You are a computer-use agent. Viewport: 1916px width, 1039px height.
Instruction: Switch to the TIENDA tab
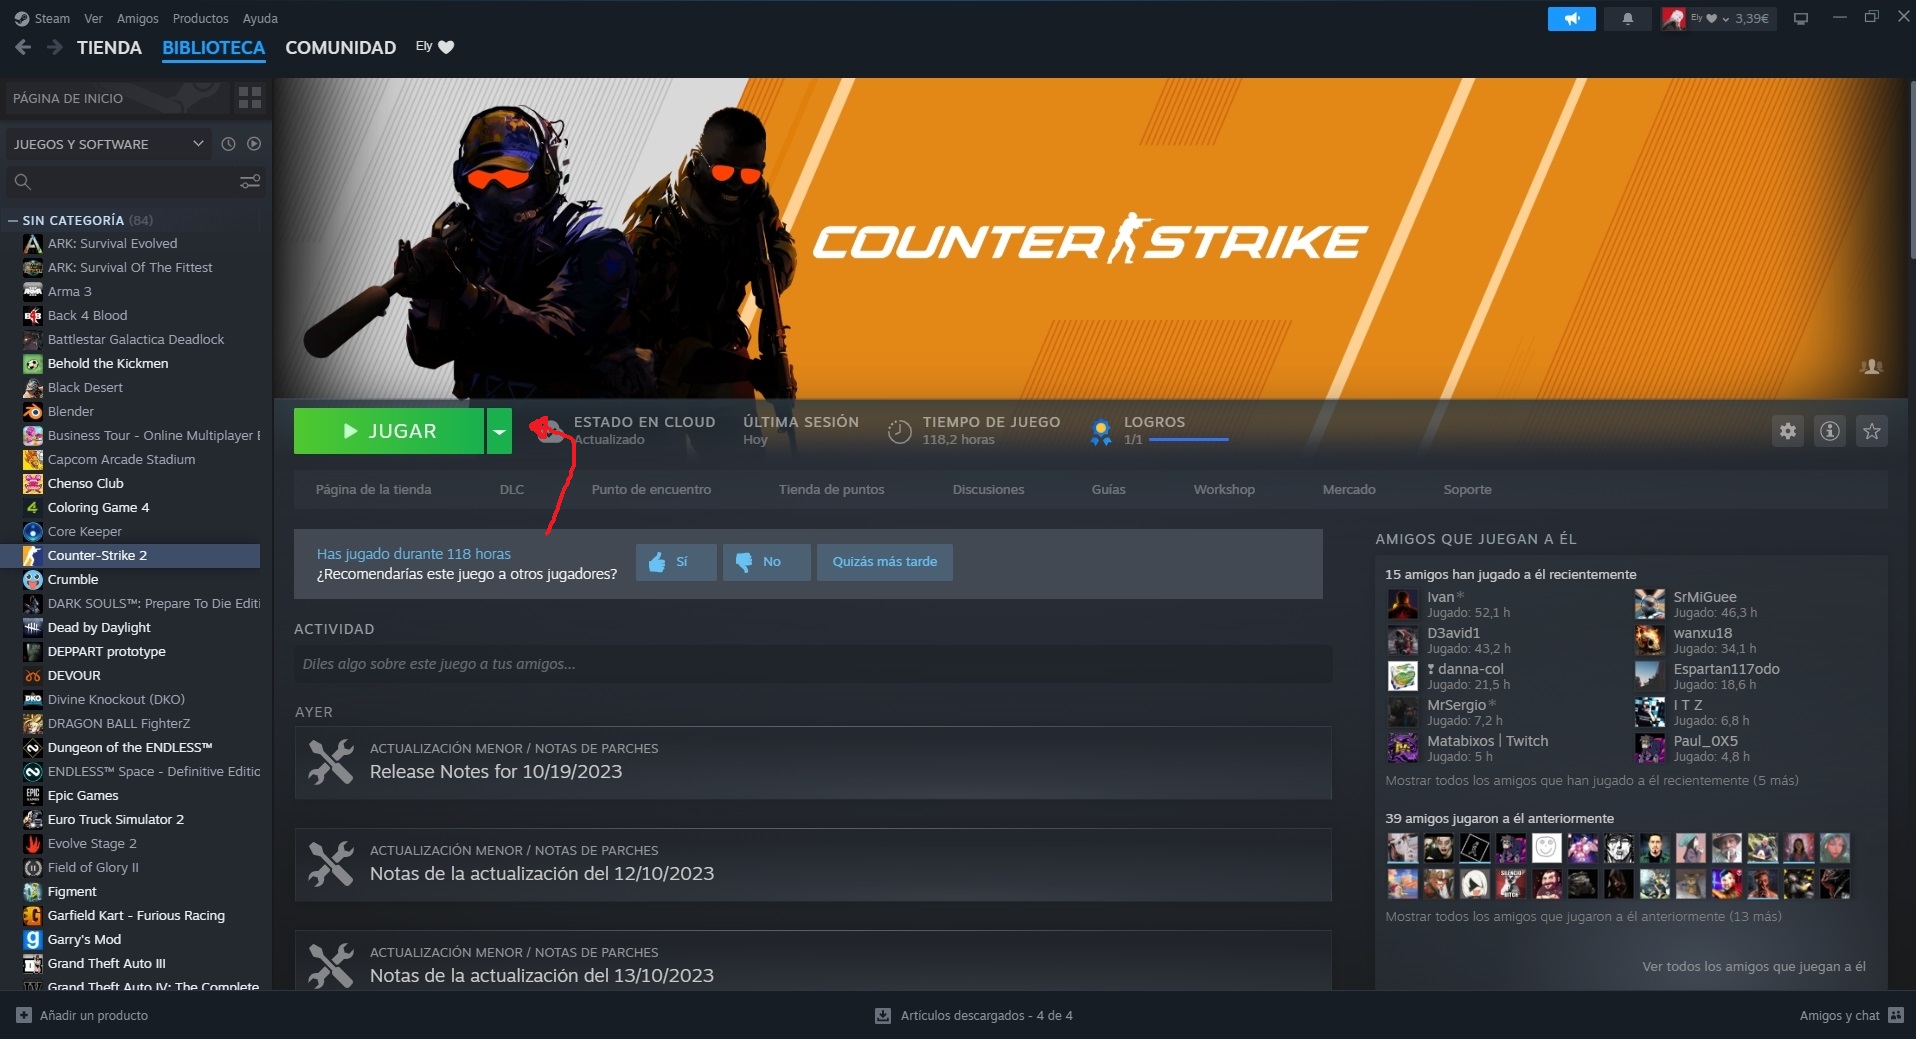(109, 47)
